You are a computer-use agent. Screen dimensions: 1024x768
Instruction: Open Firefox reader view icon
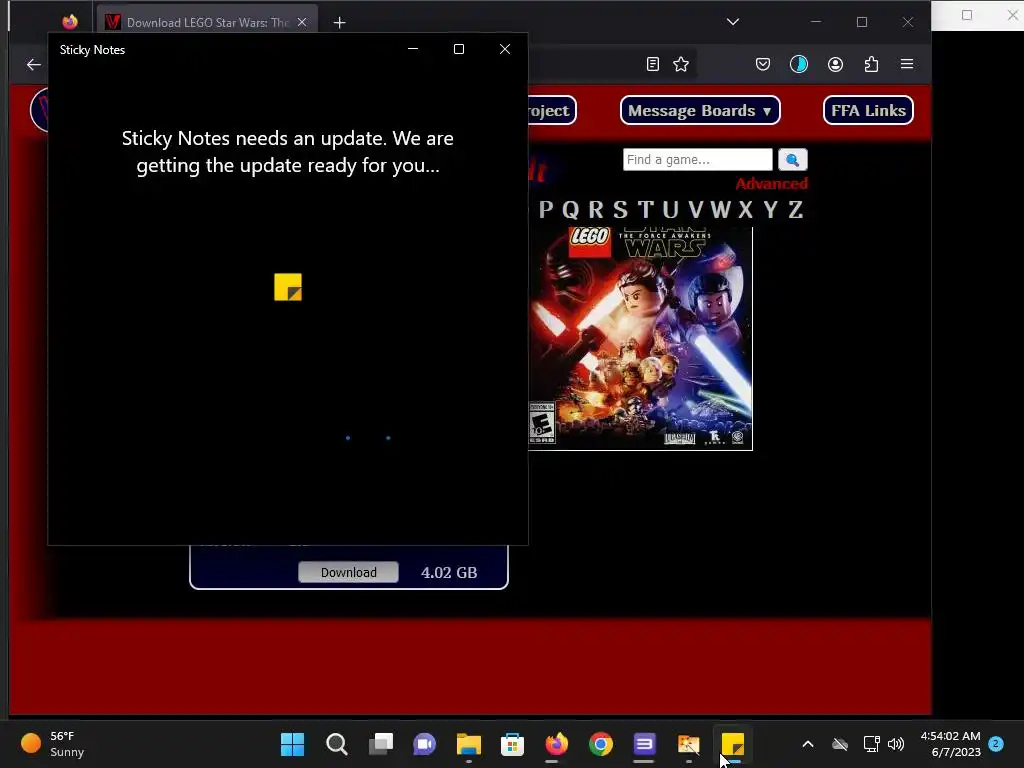(x=652, y=64)
